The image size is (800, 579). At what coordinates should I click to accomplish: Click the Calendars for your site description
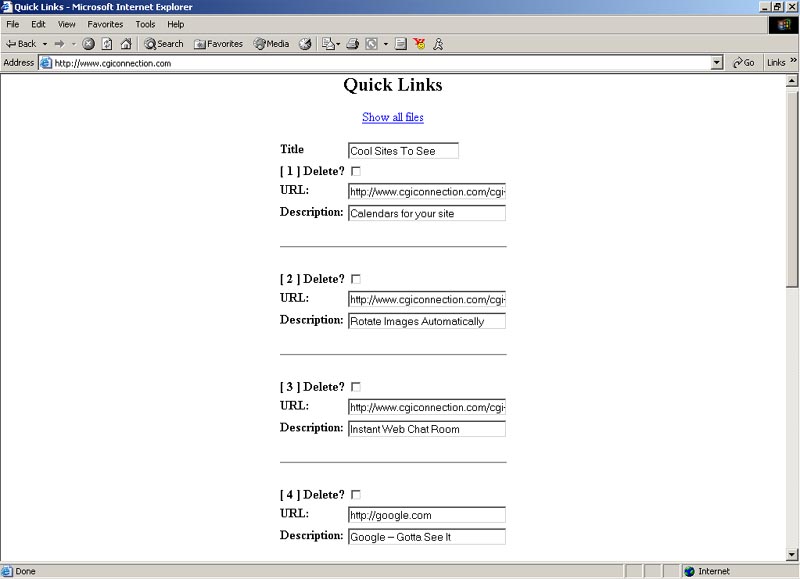point(427,213)
